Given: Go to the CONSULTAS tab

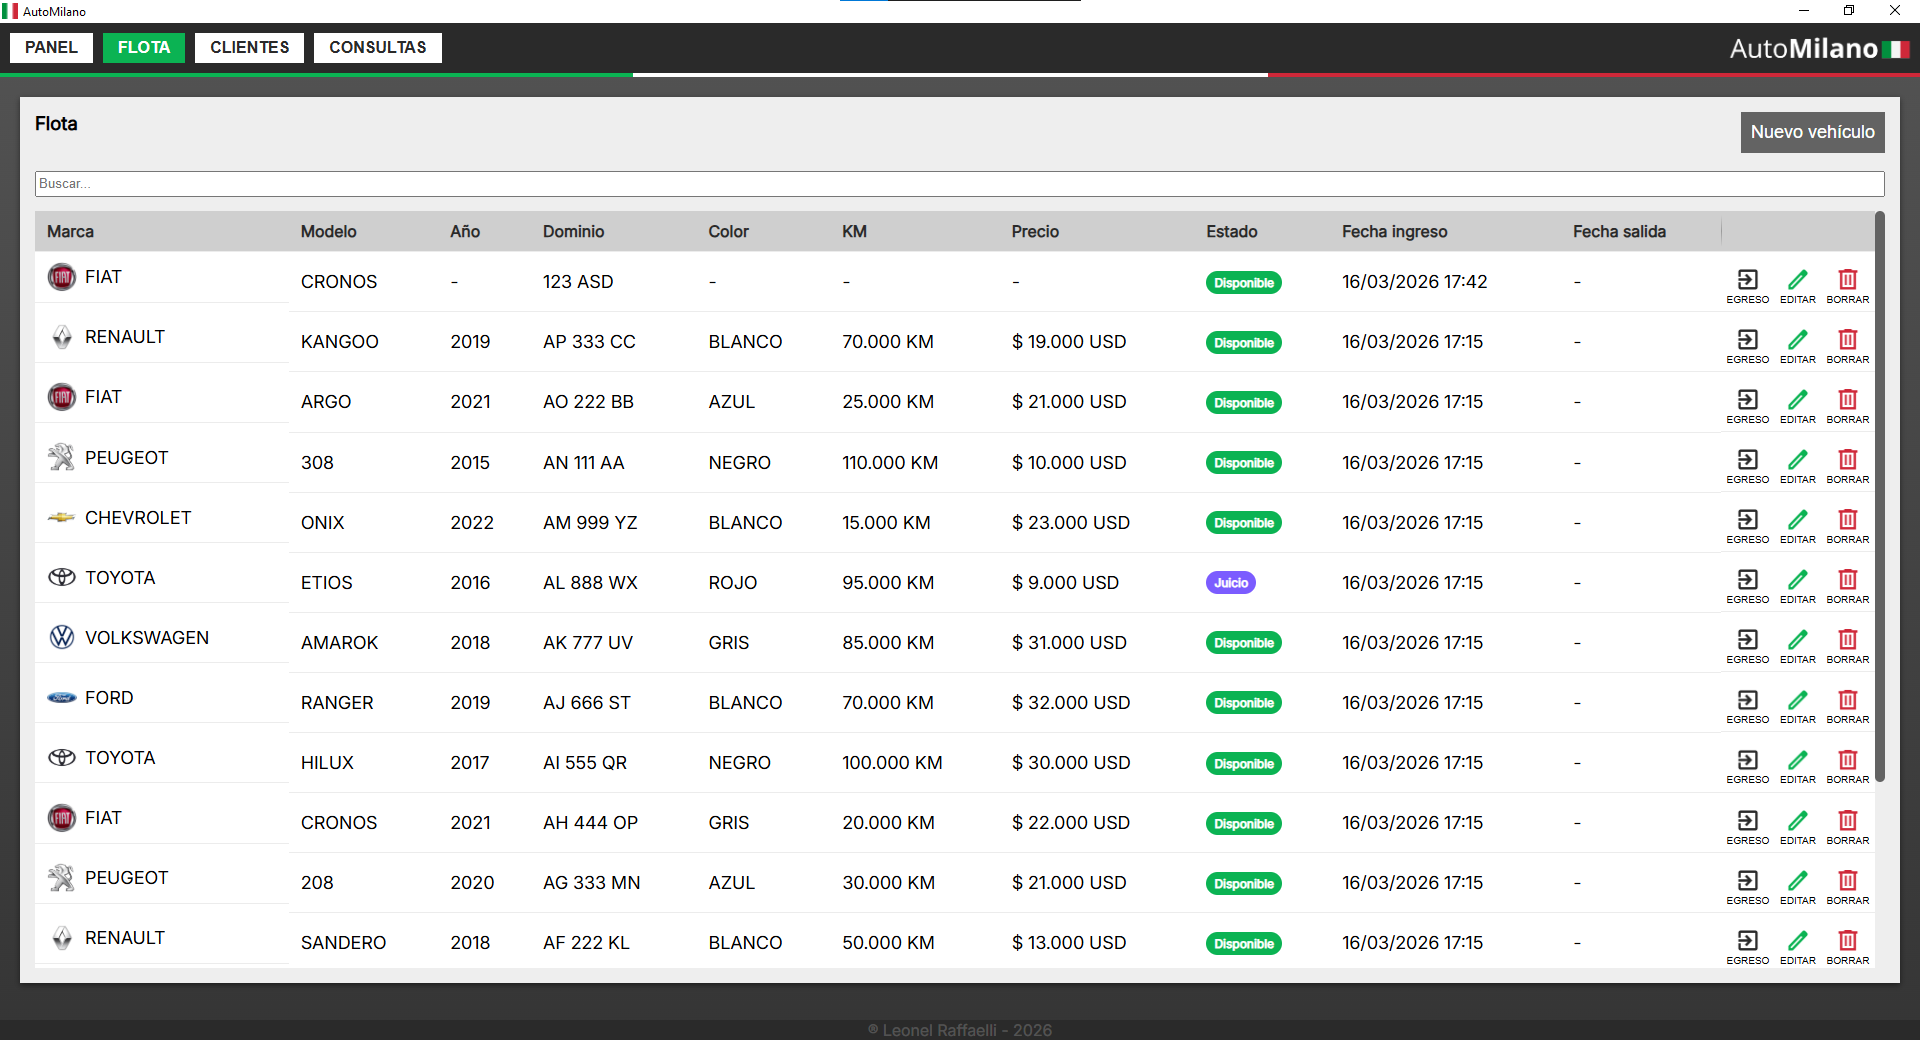Looking at the screenshot, I should click(377, 48).
